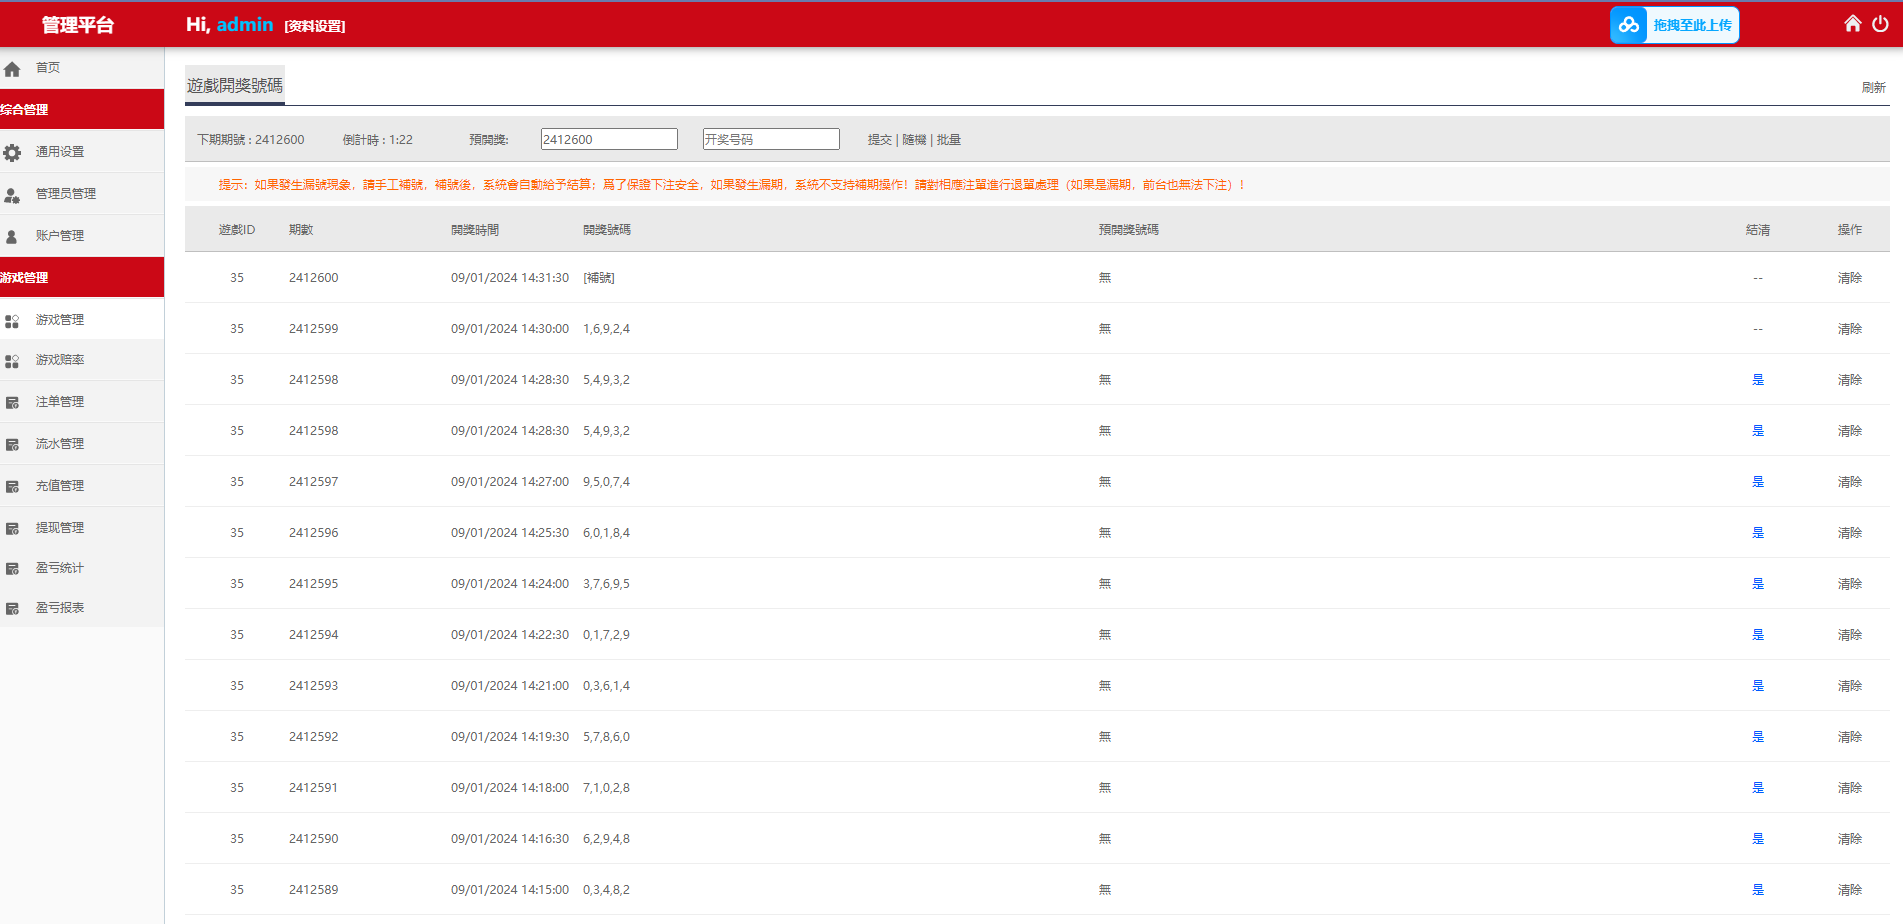
Task: Click the admin icon beside 管理员管理
Action: click(12, 194)
